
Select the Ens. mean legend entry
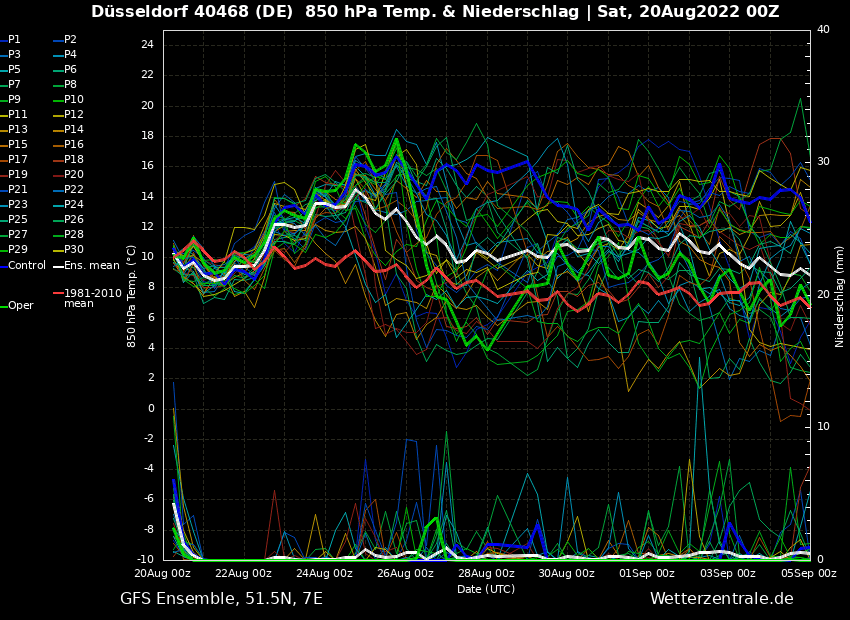[x=90, y=265]
